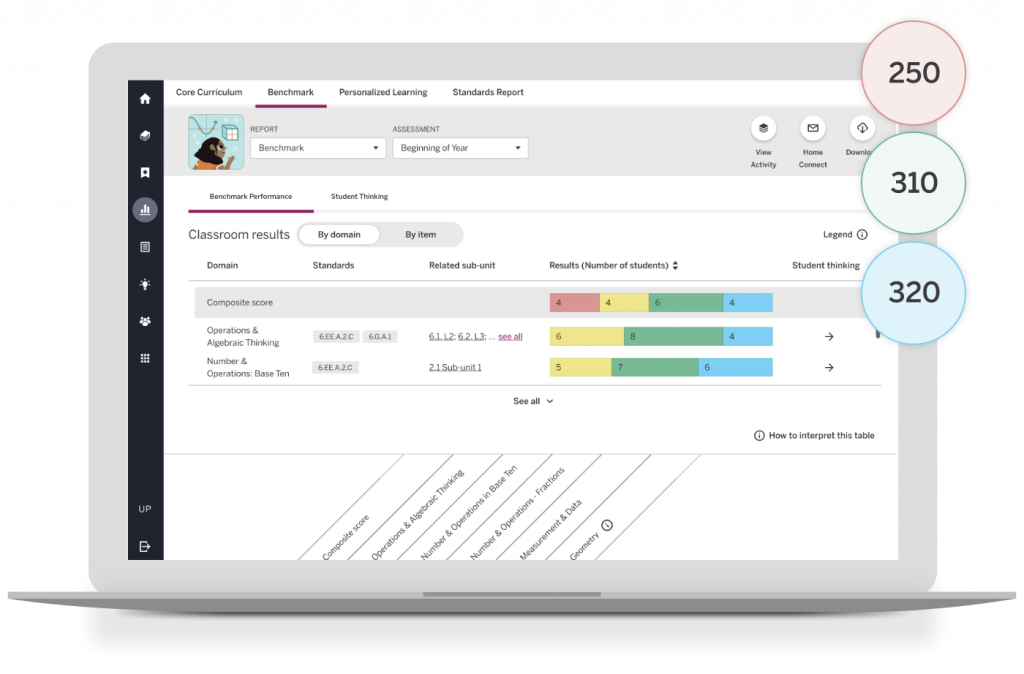This screenshot has height=674, width=1024.
Task: Click the Legend label
Action: [x=837, y=234]
